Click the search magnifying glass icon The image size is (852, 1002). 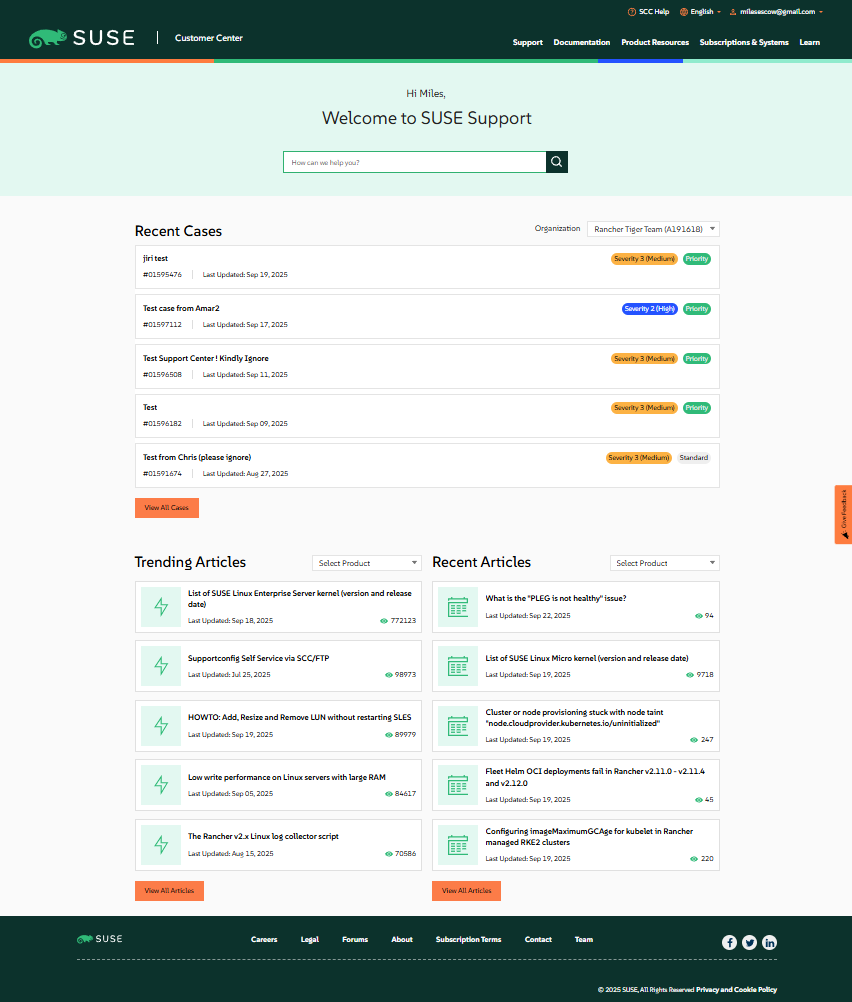click(x=556, y=161)
